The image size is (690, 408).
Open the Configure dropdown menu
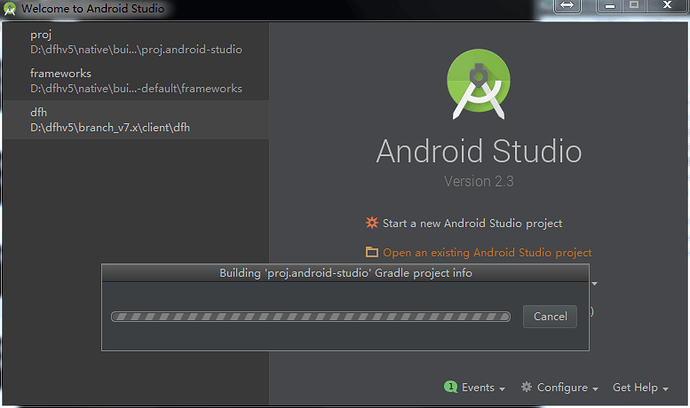tap(567, 387)
